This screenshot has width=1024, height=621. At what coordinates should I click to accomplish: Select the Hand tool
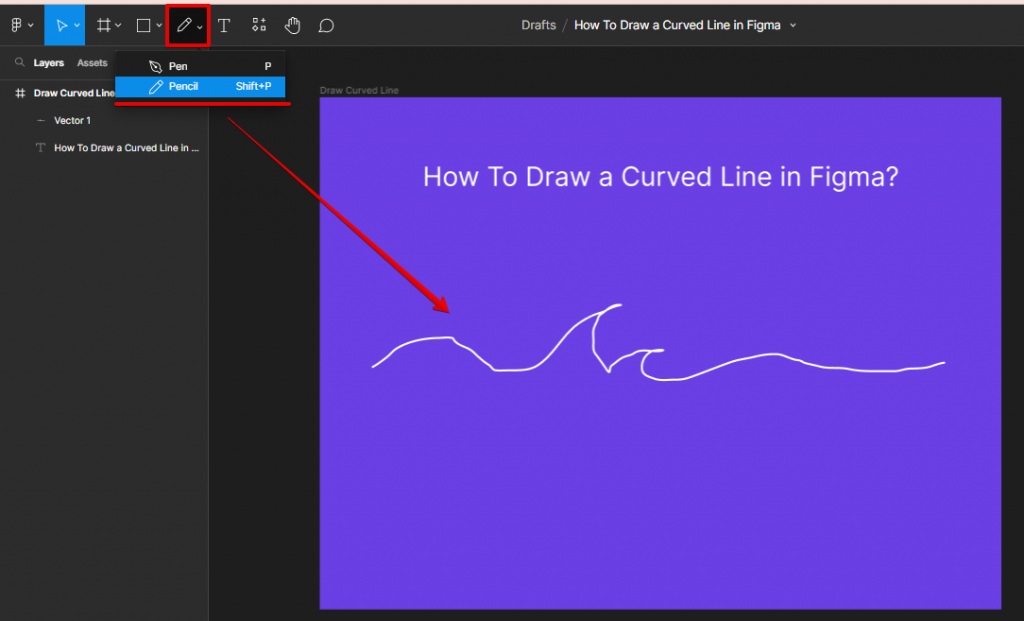[x=291, y=24]
